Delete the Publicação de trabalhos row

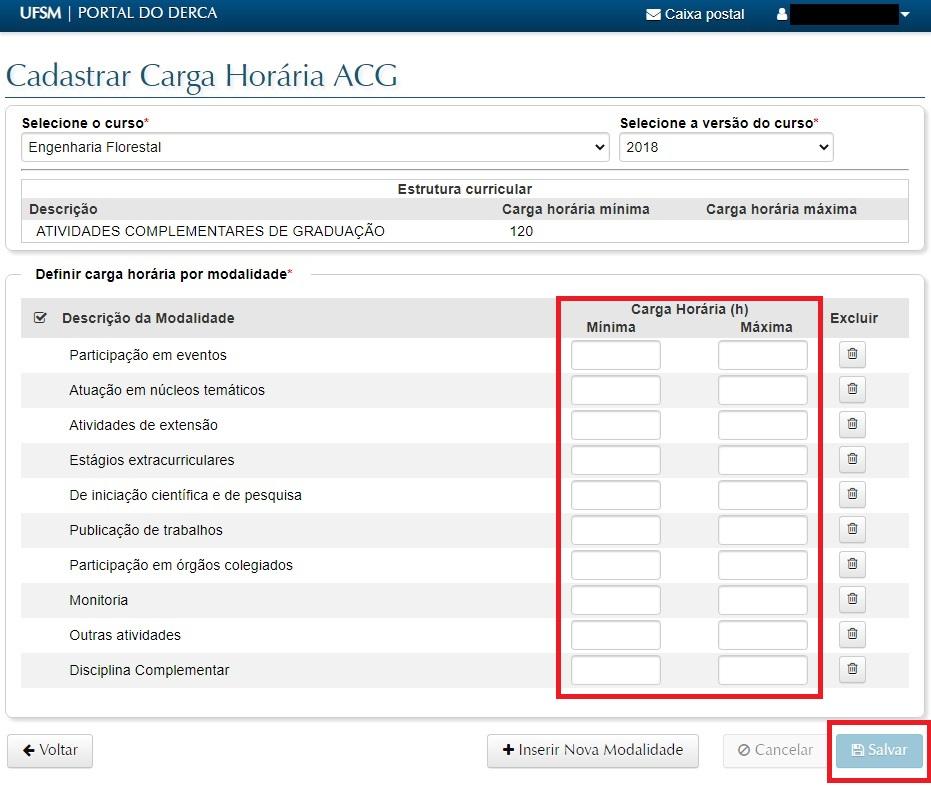pyautogui.click(x=852, y=530)
